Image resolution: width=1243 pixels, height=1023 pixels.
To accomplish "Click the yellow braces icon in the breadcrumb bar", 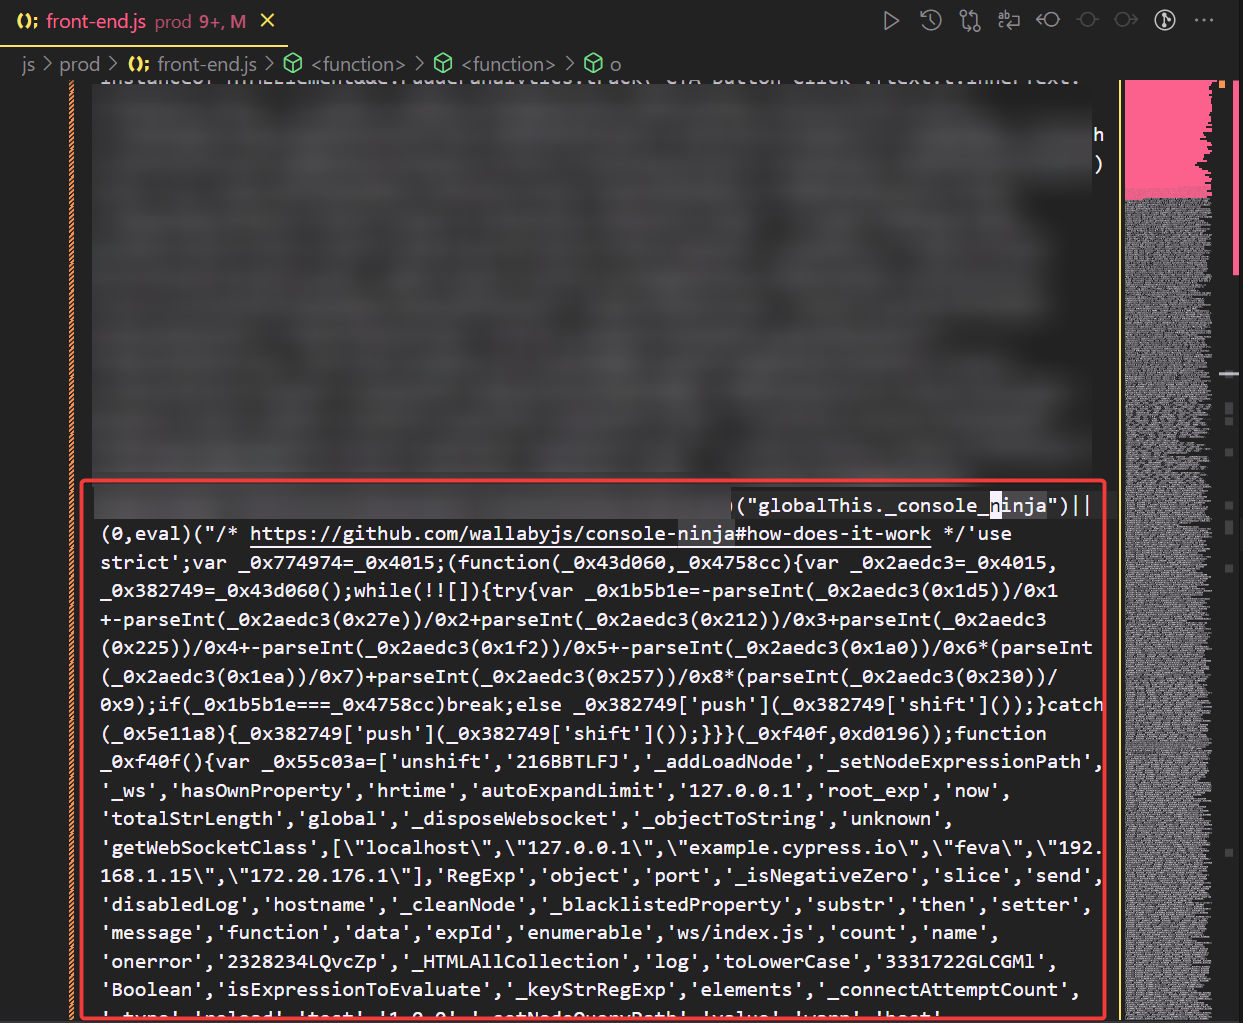I will click(x=138, y=63).
